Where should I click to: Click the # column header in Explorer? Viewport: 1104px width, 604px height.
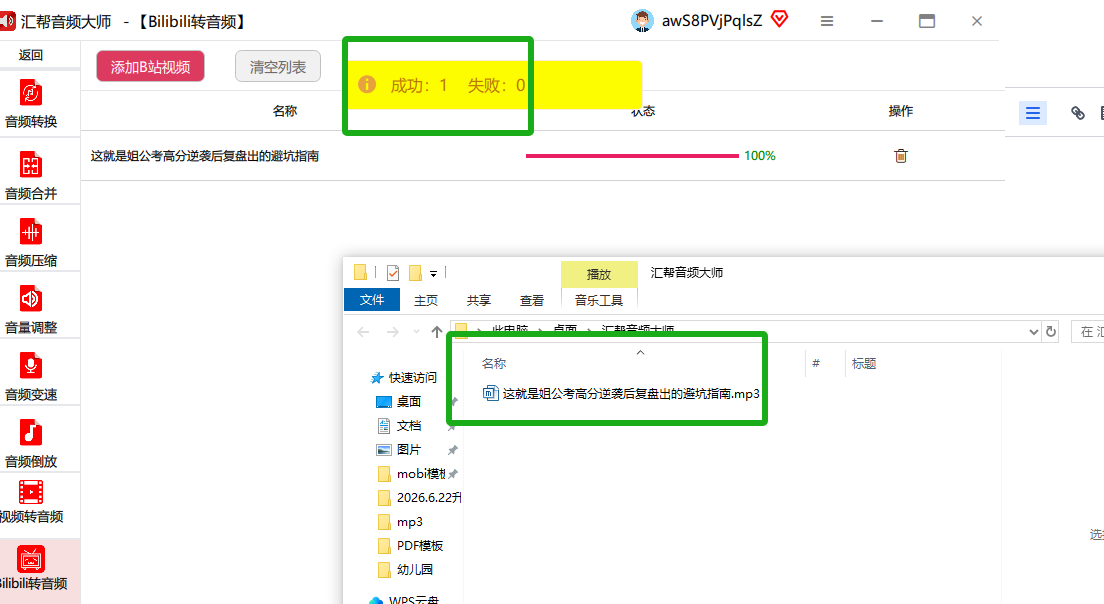point(816,363)
